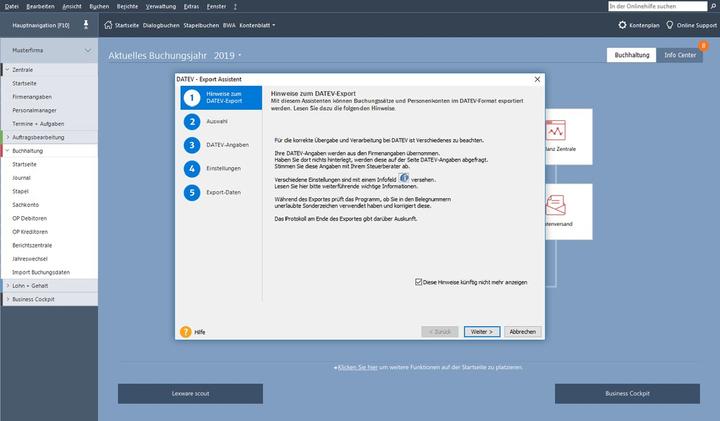
Task: Open the Kontenblatt dropdown arrow
Action: click(x=274, y=25)
